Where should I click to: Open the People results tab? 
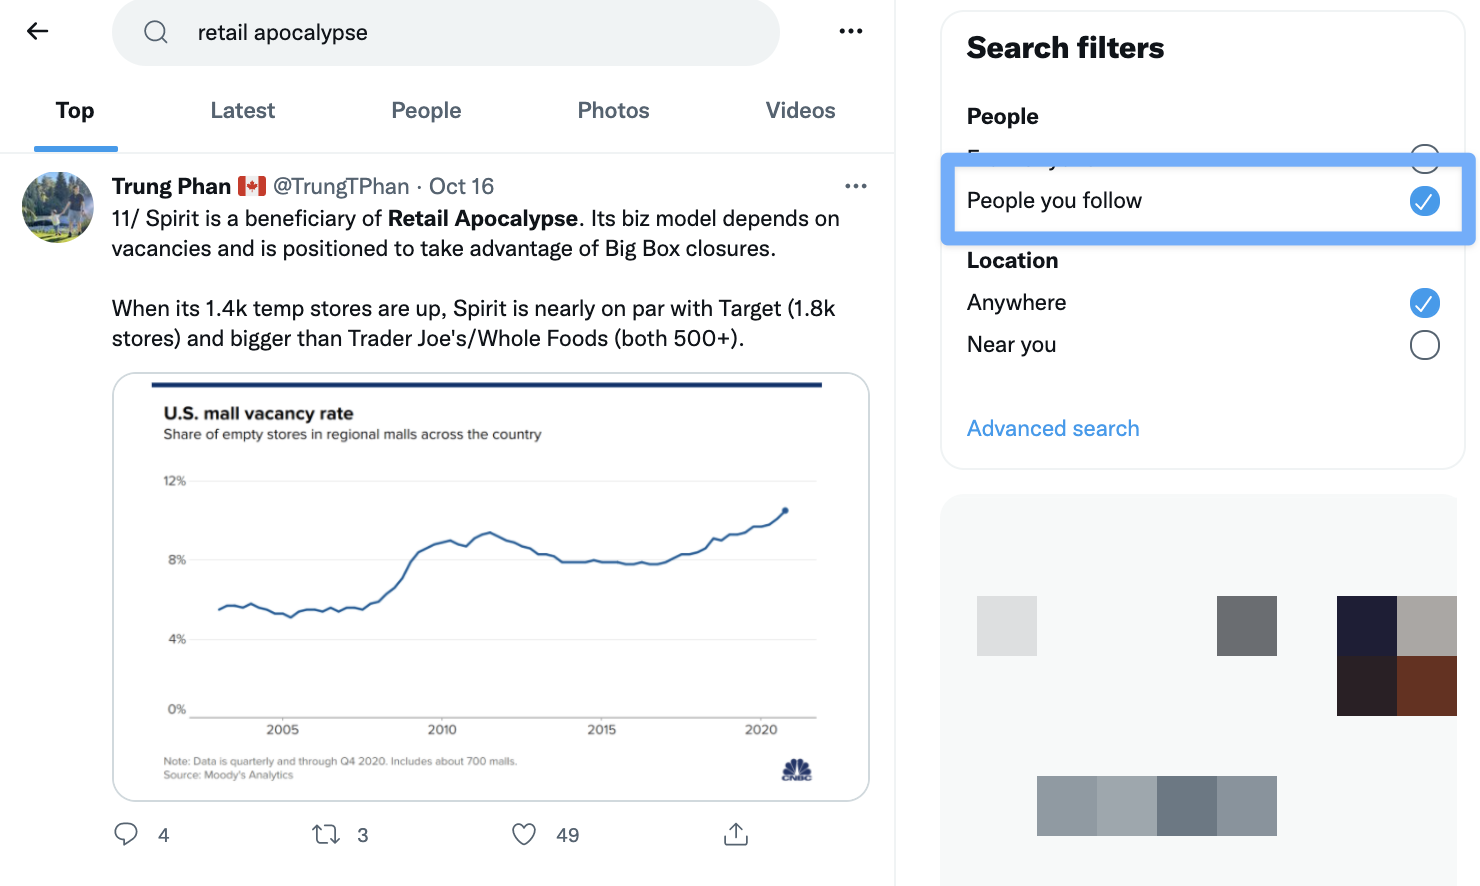(426, 111)
